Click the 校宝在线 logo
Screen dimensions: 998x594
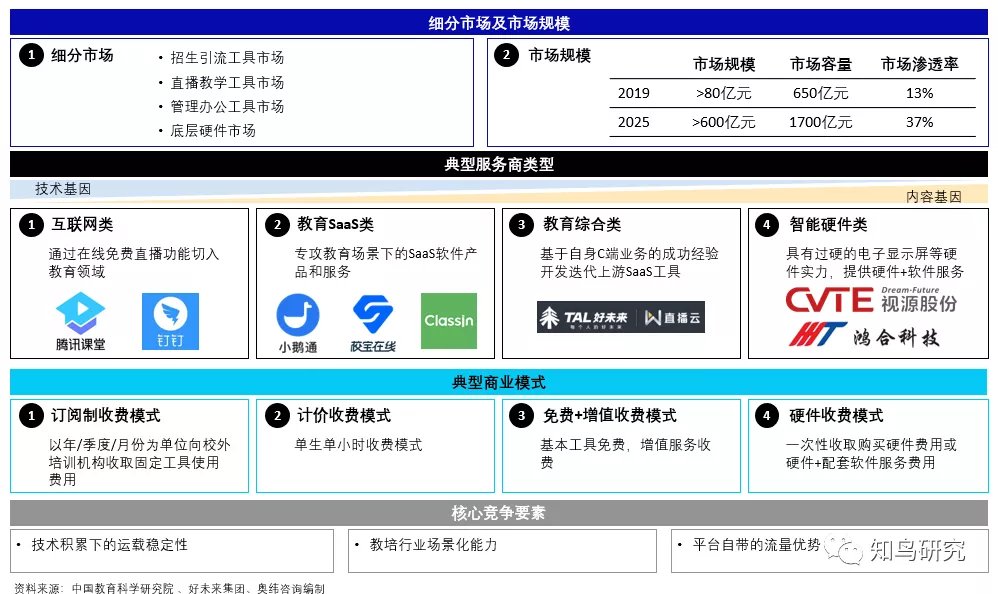point(372,324)
